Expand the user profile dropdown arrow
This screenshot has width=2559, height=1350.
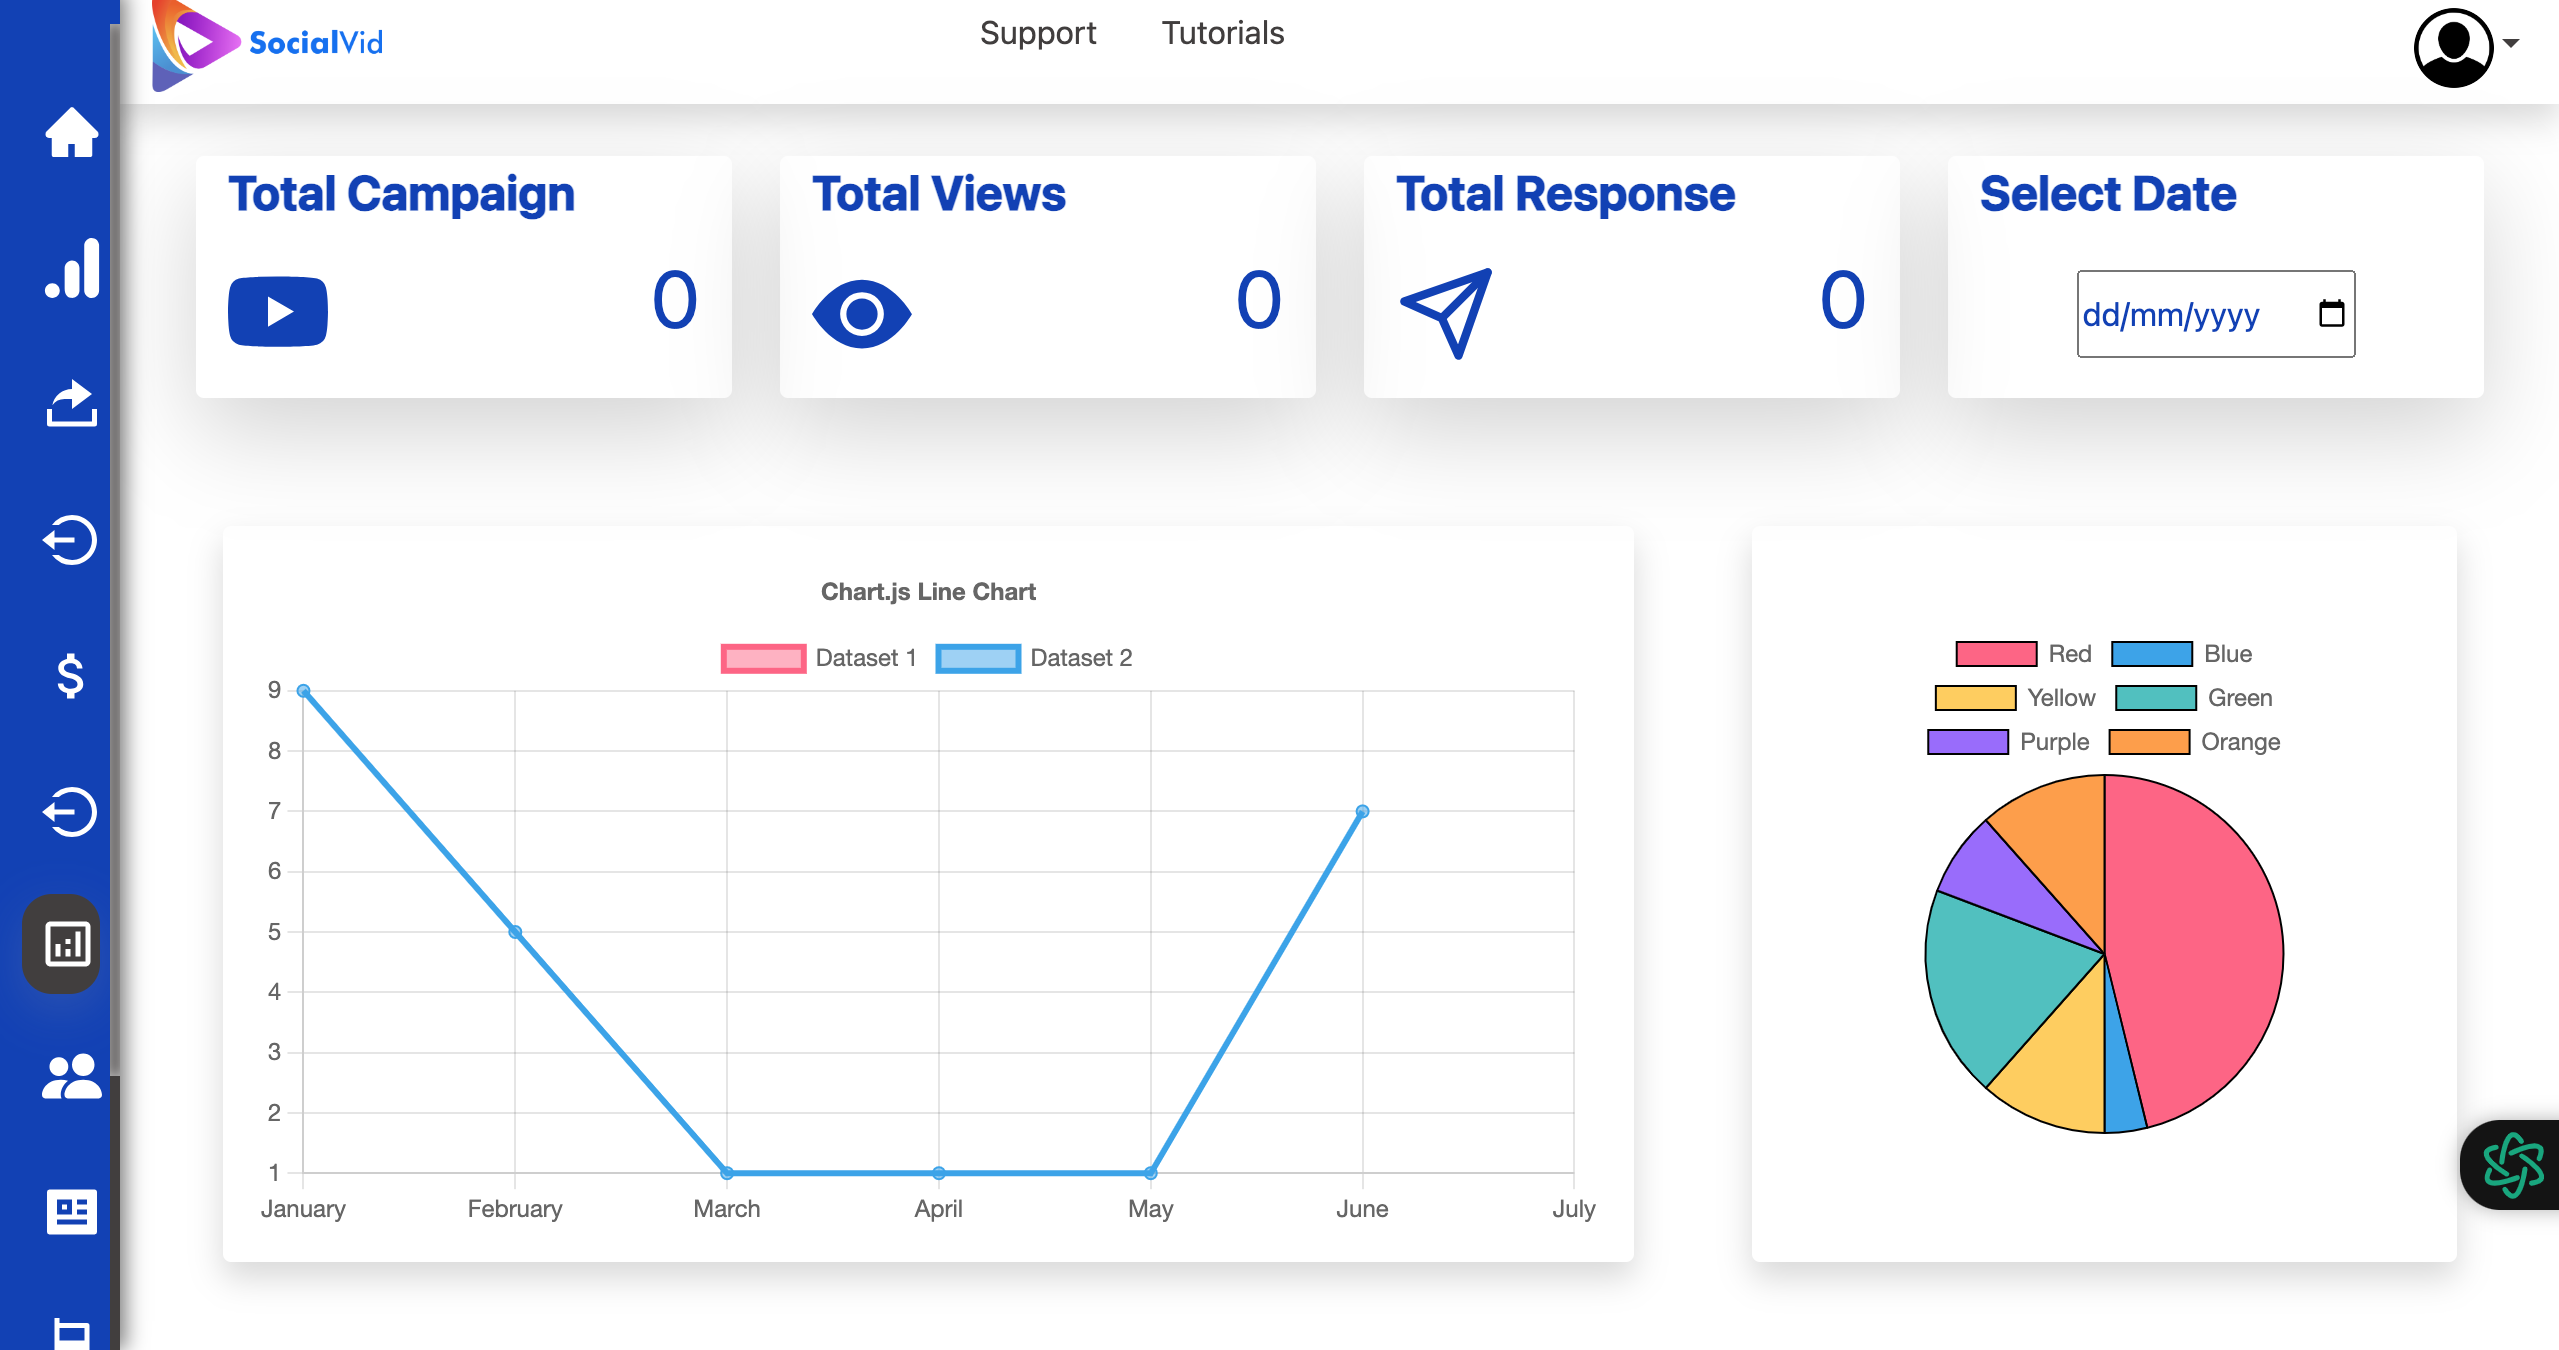pos(2511,44)
